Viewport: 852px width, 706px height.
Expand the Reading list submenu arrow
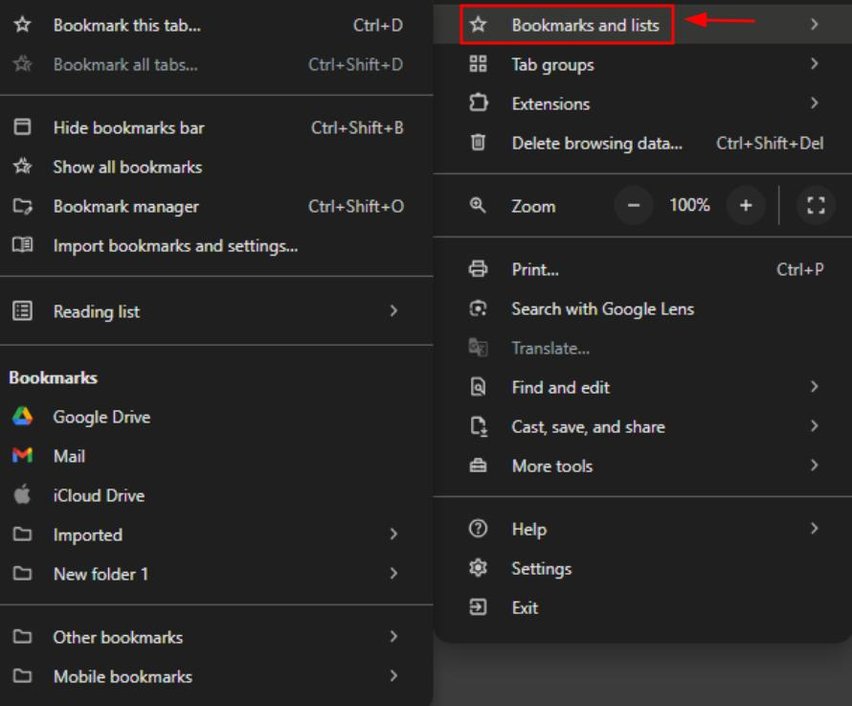tap(394, 310)
